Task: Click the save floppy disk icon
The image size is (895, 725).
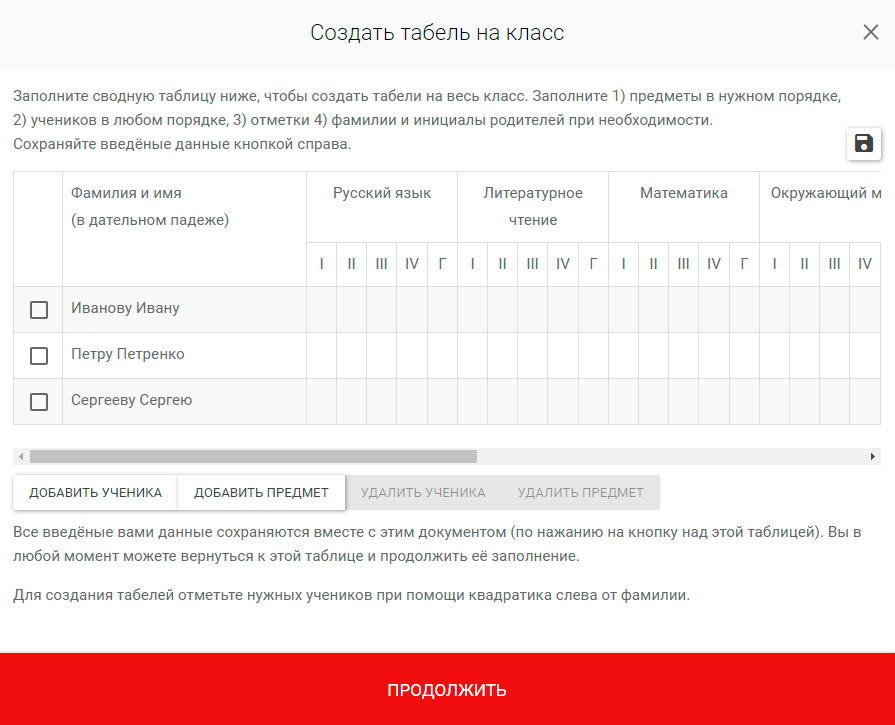Action: coord(863,143)
